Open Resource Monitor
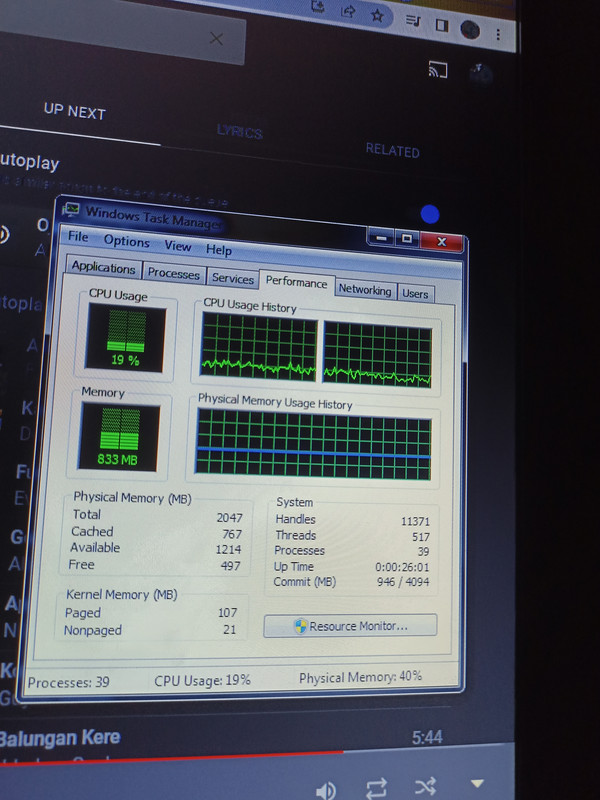600x800 pixels. pos(351,626)
